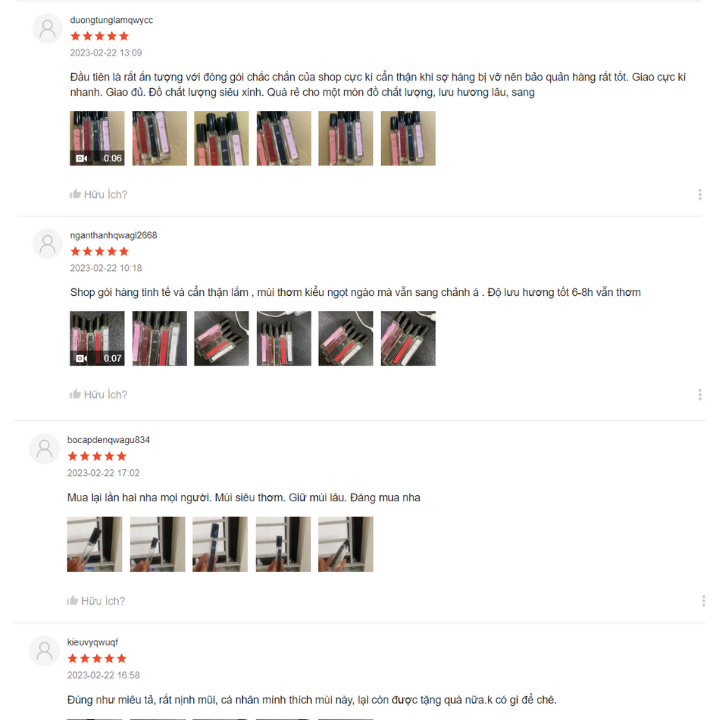This screenshot has width=720, height=720.
Task: Open bocapdenqwagu834's profile avatar icon
Action: pyautogui.click(x=45, y=449)
